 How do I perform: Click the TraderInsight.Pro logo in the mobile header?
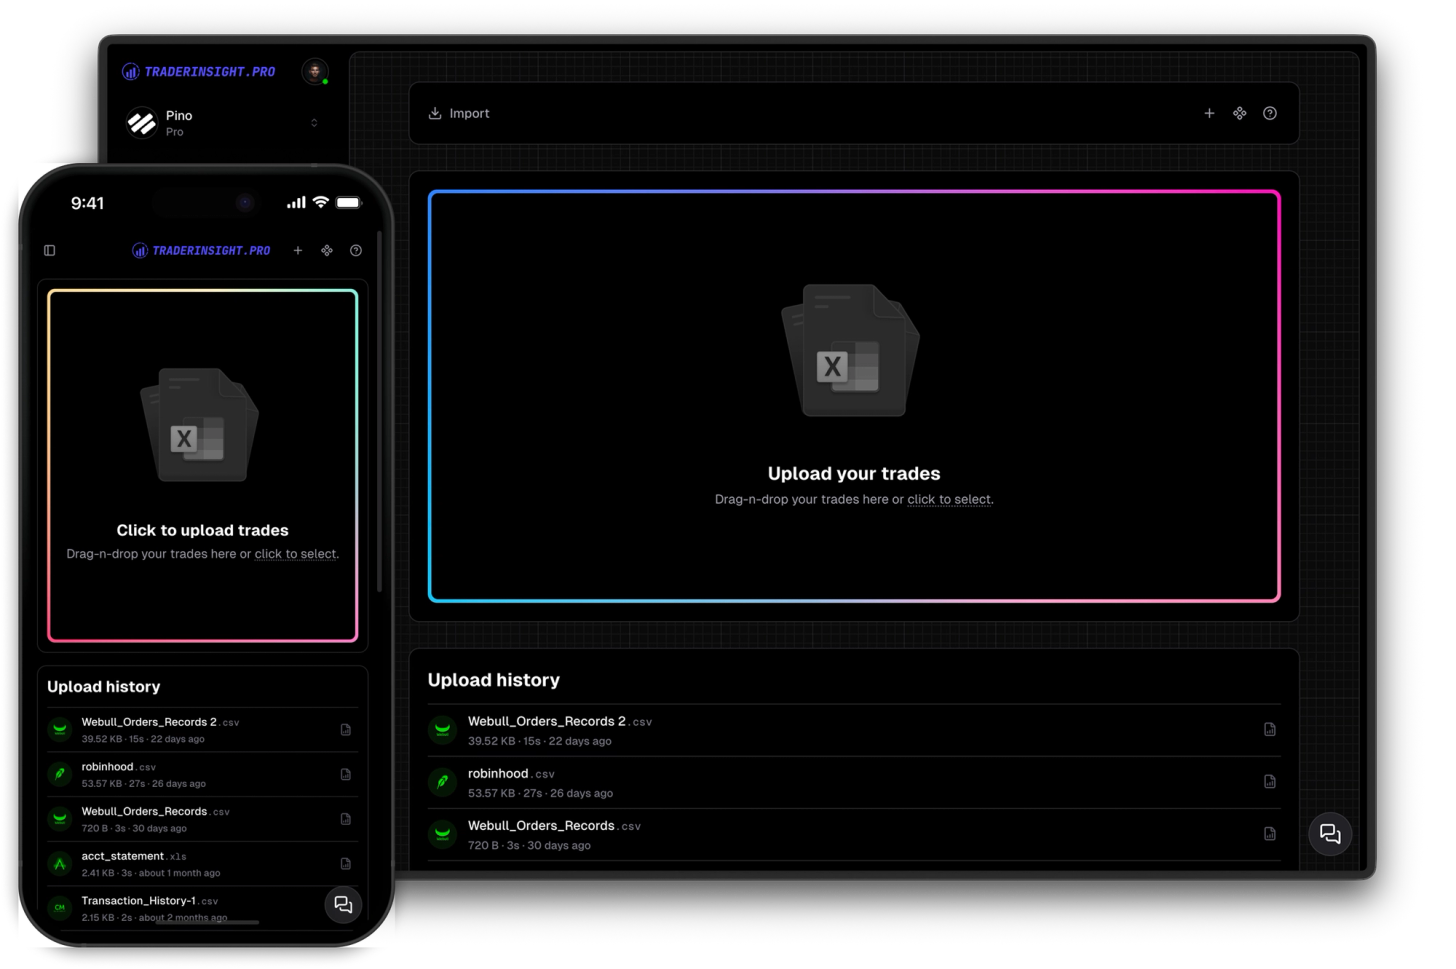tap(200, 250)
